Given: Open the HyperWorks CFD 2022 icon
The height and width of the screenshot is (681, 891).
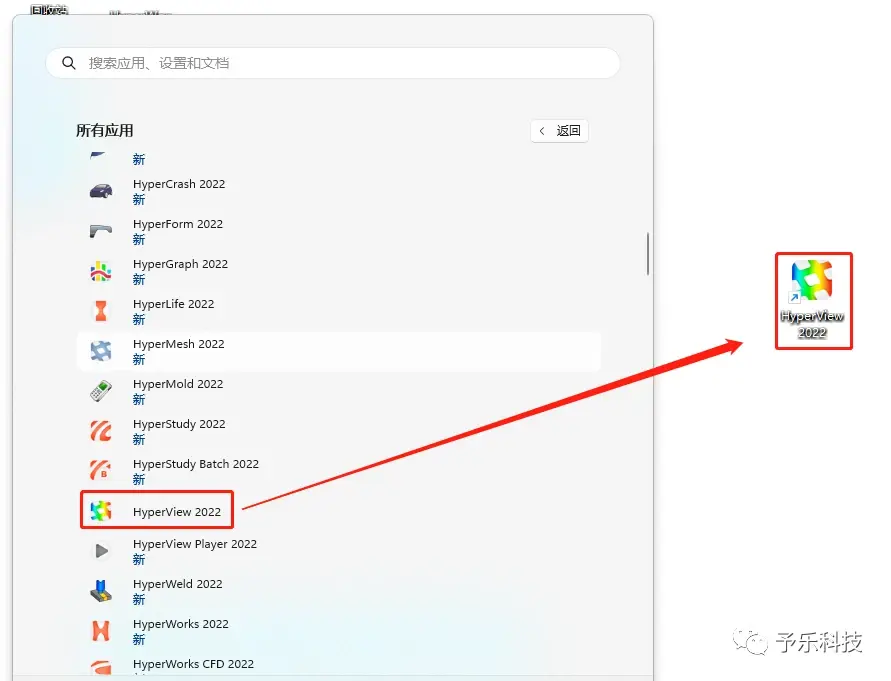Looking at the screenshot, I should coord(101,667).
